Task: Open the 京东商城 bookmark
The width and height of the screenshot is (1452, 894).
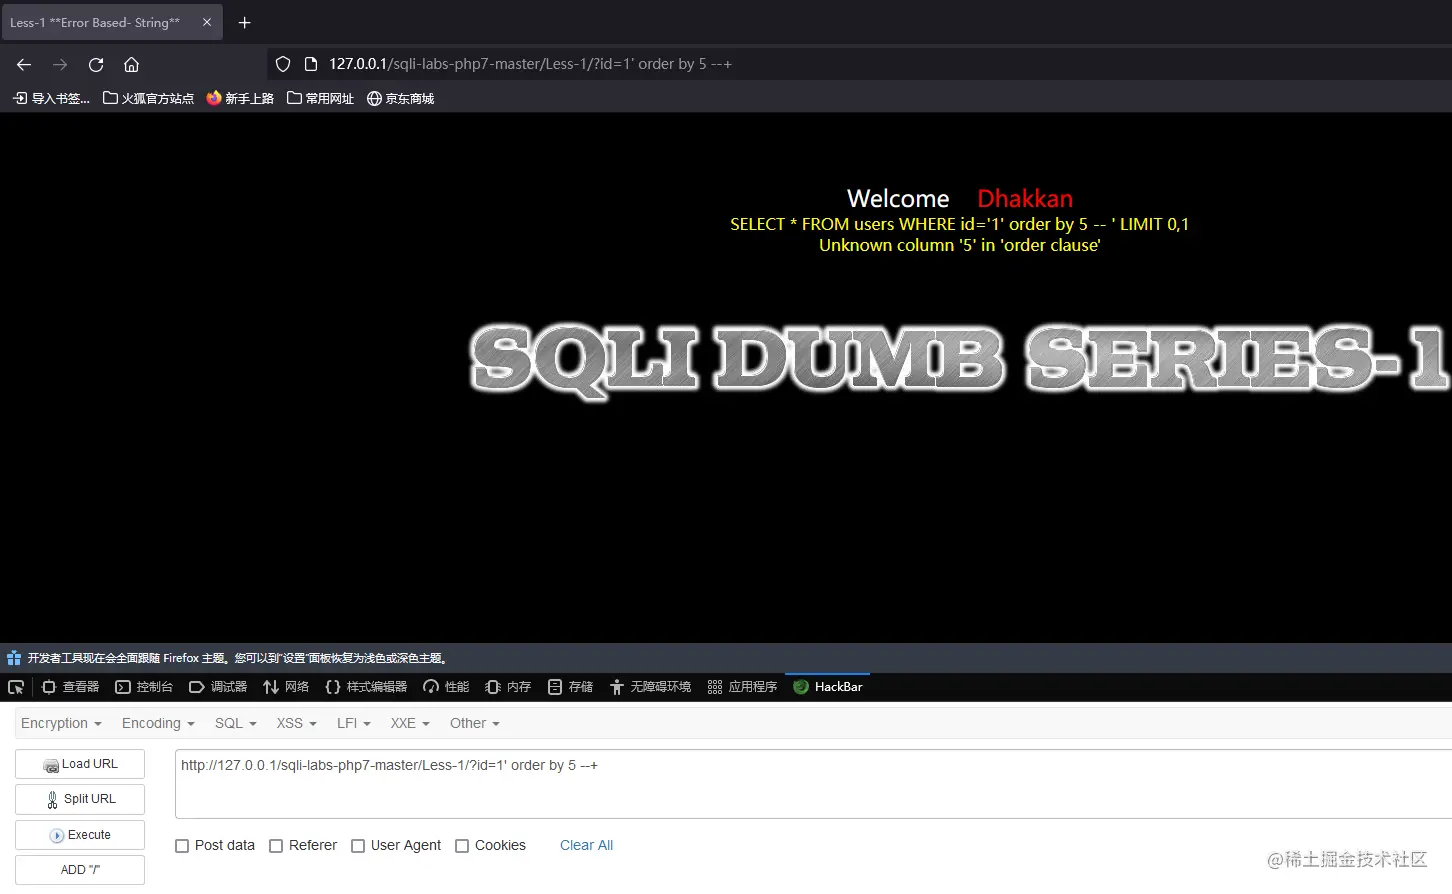Action: (x=400, y=98)
